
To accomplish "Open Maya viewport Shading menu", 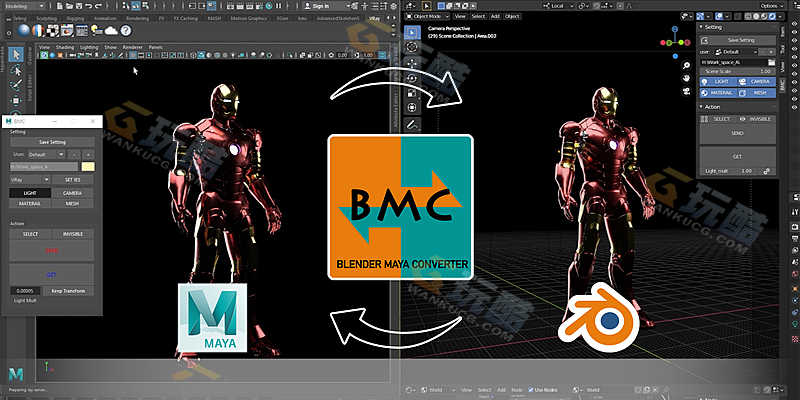I will click(65, 47).
